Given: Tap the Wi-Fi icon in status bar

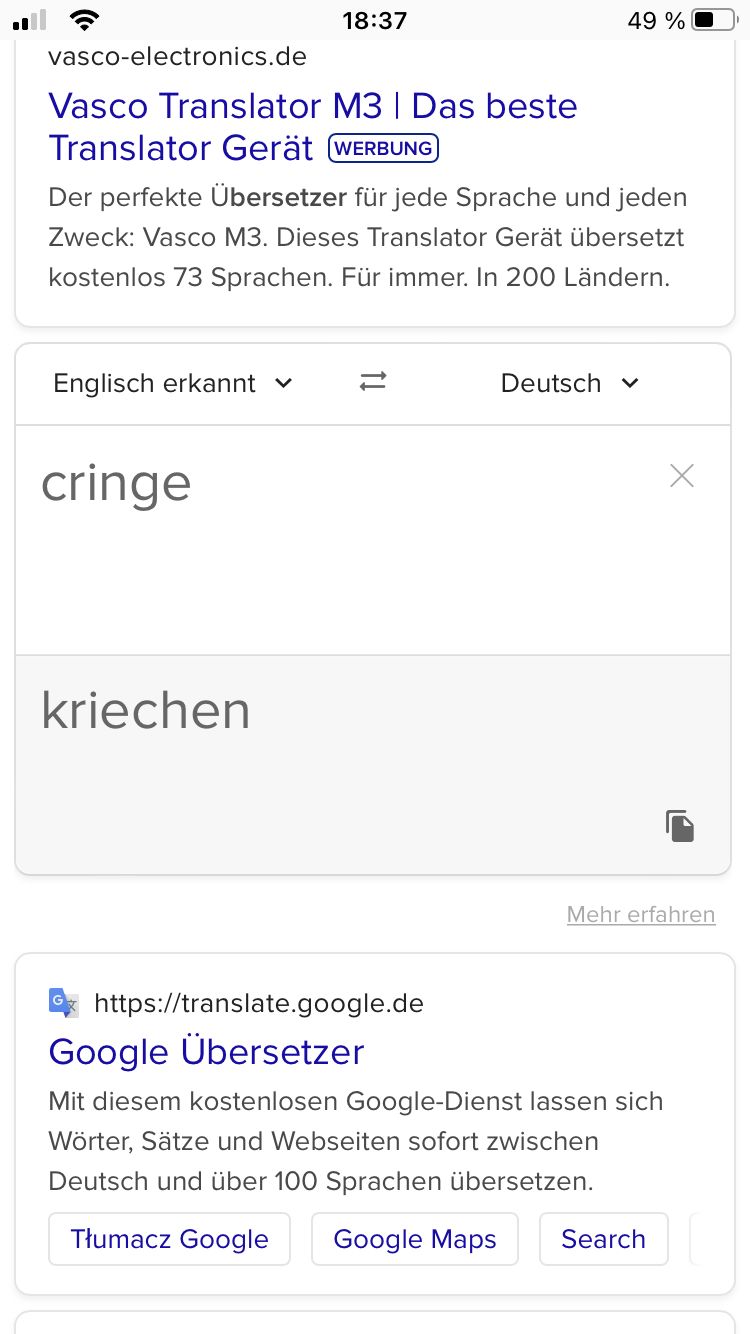Looking at the screenshot, I should 86,20.
